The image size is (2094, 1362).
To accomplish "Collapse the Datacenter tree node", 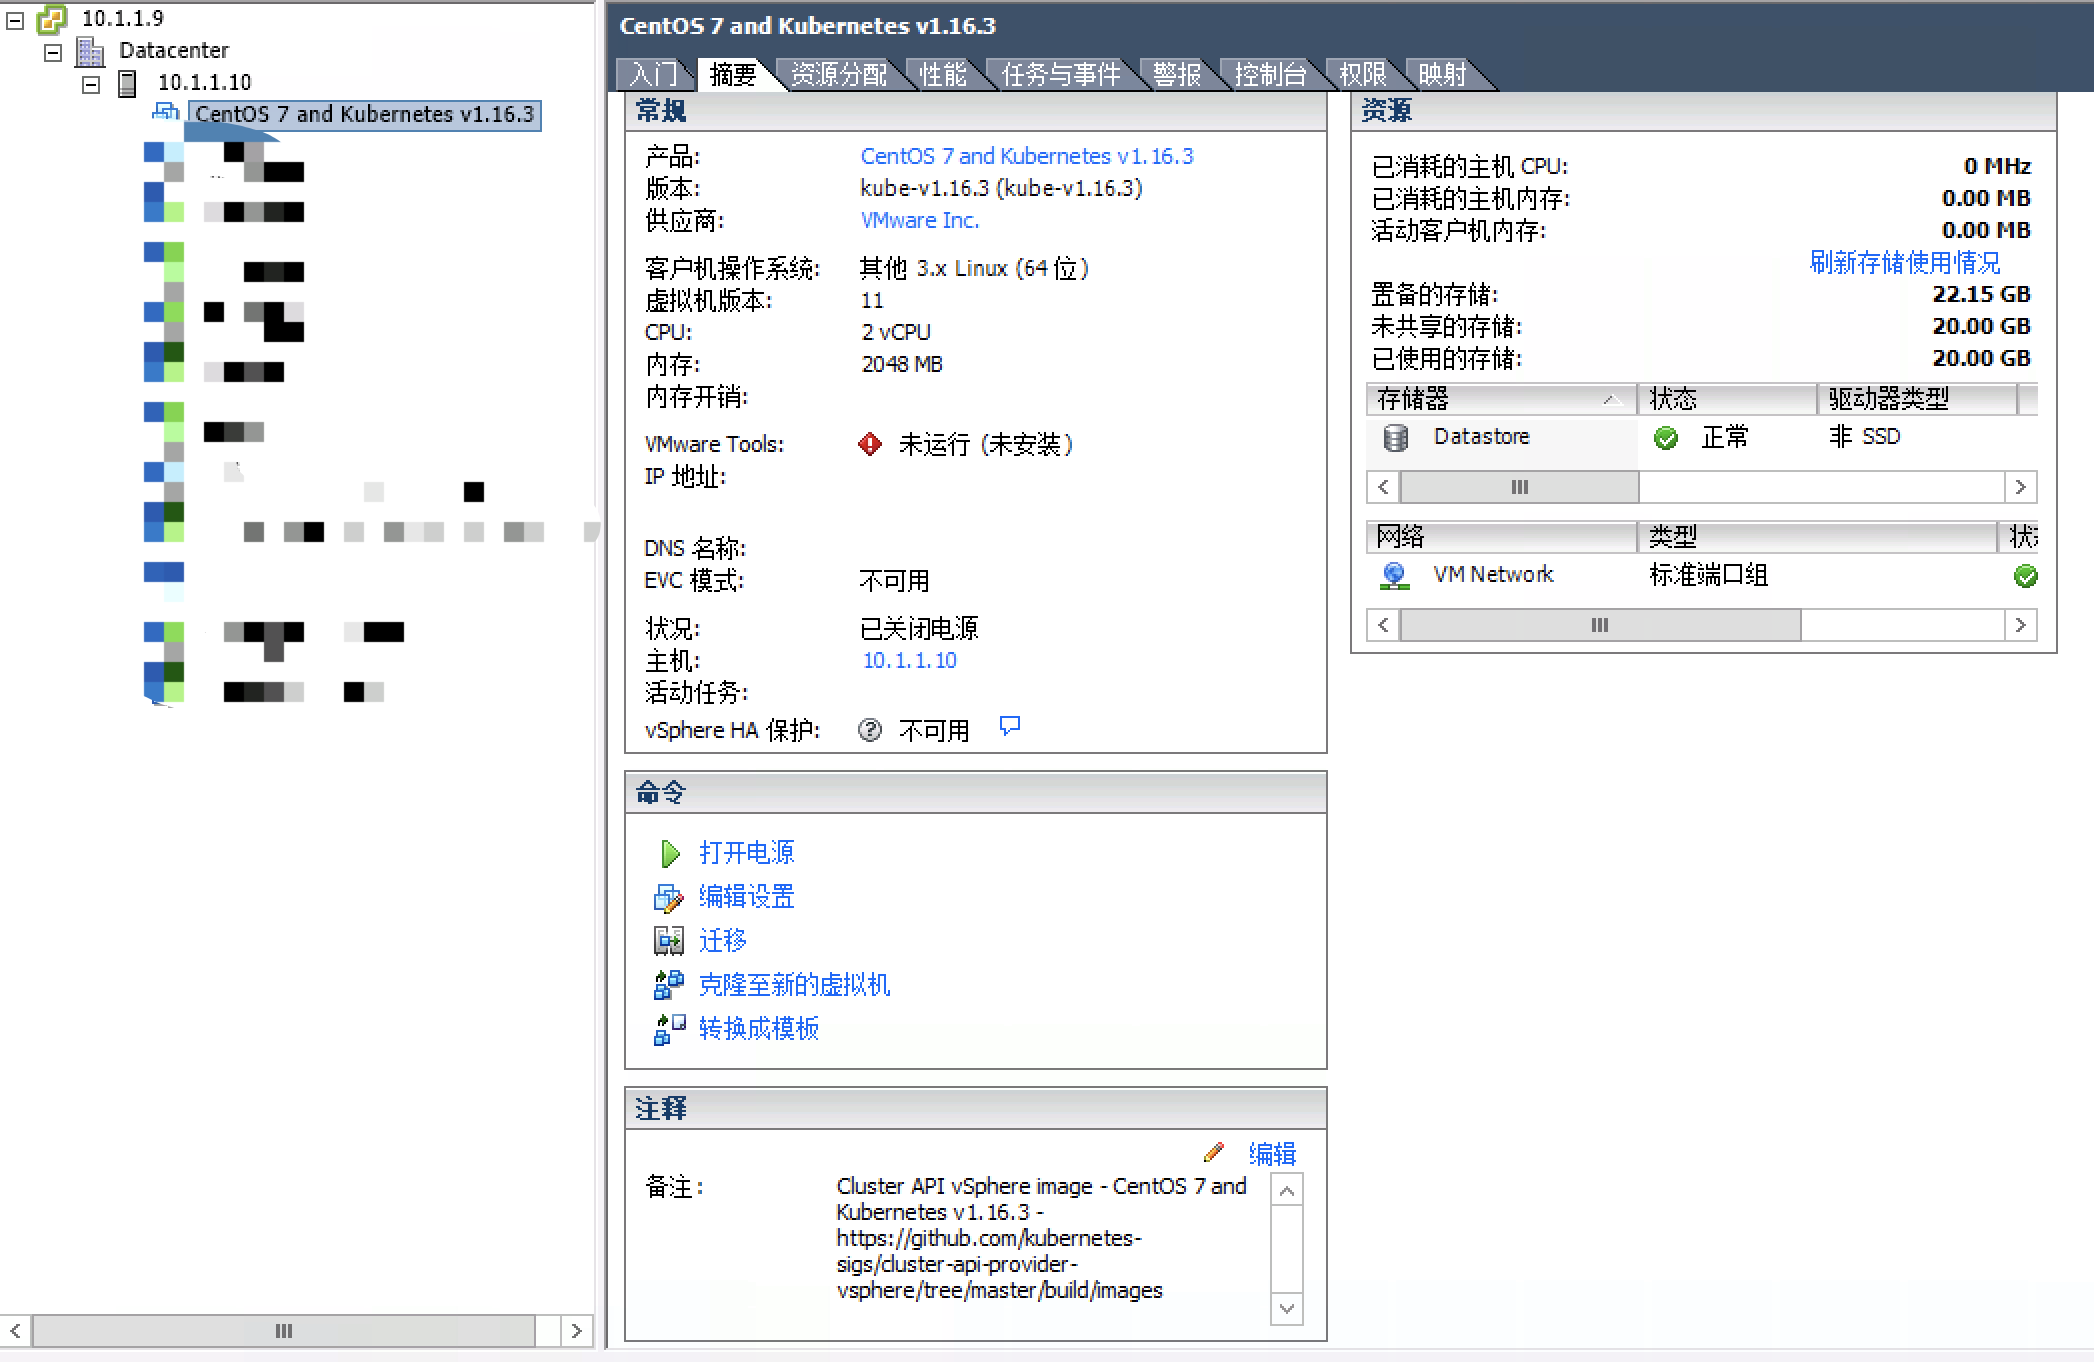I will coord(53,52).
